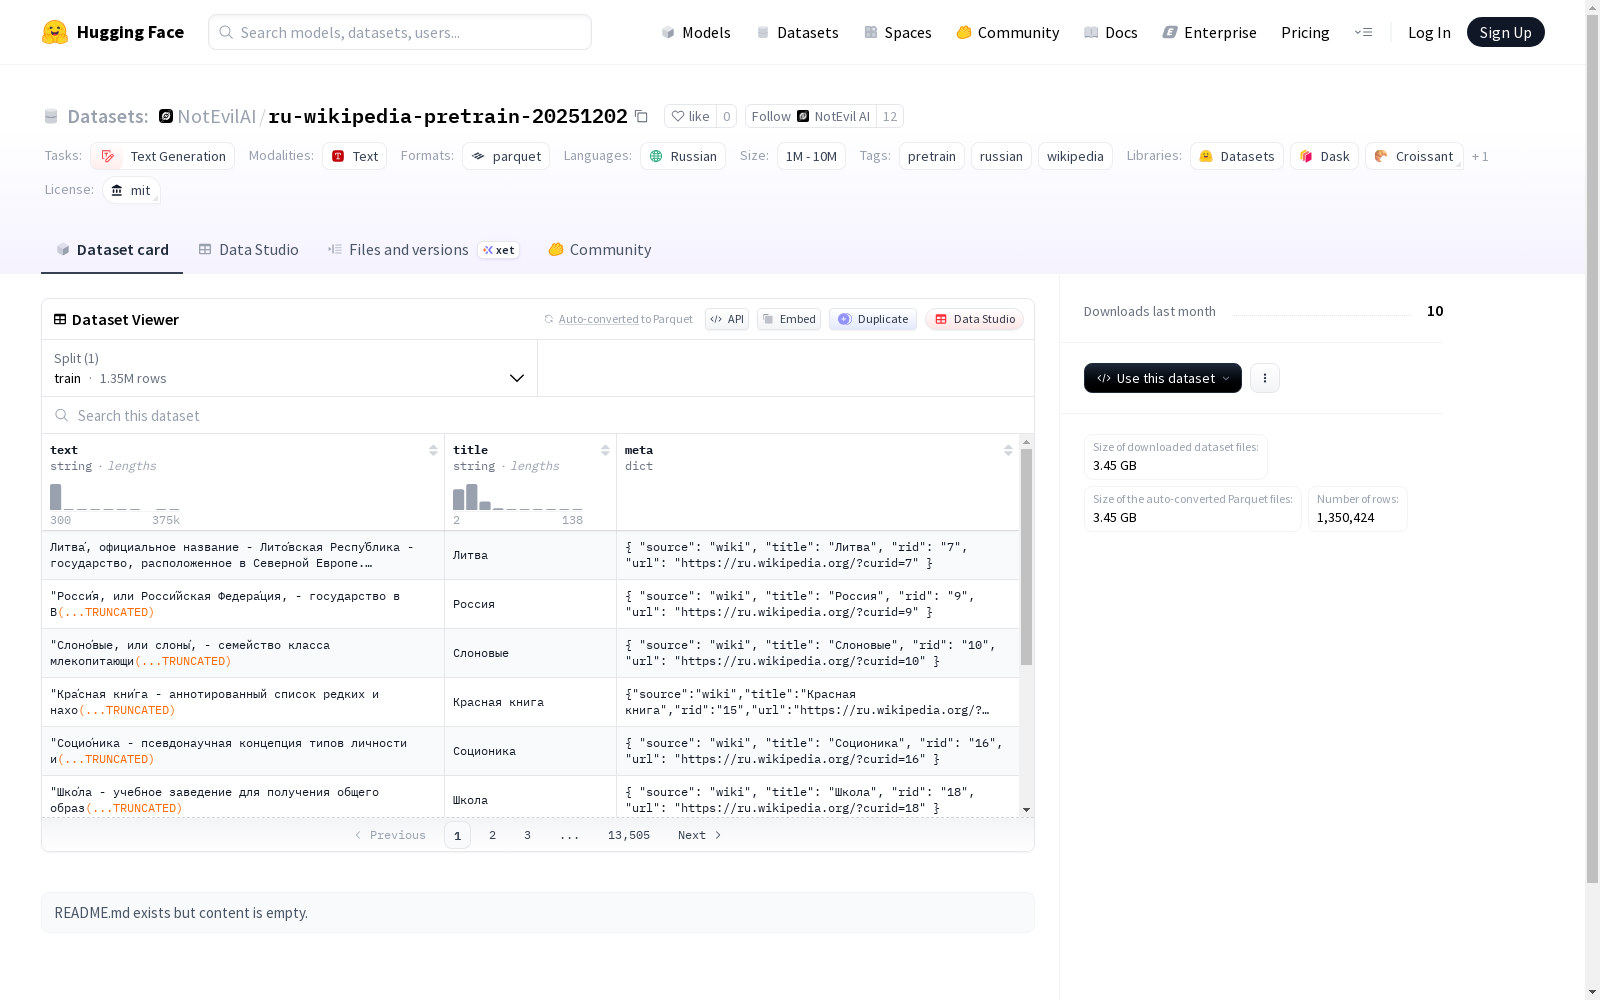Image resolution: width=1600 pixels, height=1000 pixels.
Task: Open the more navigation menu icon
Action: (1363, 32)
